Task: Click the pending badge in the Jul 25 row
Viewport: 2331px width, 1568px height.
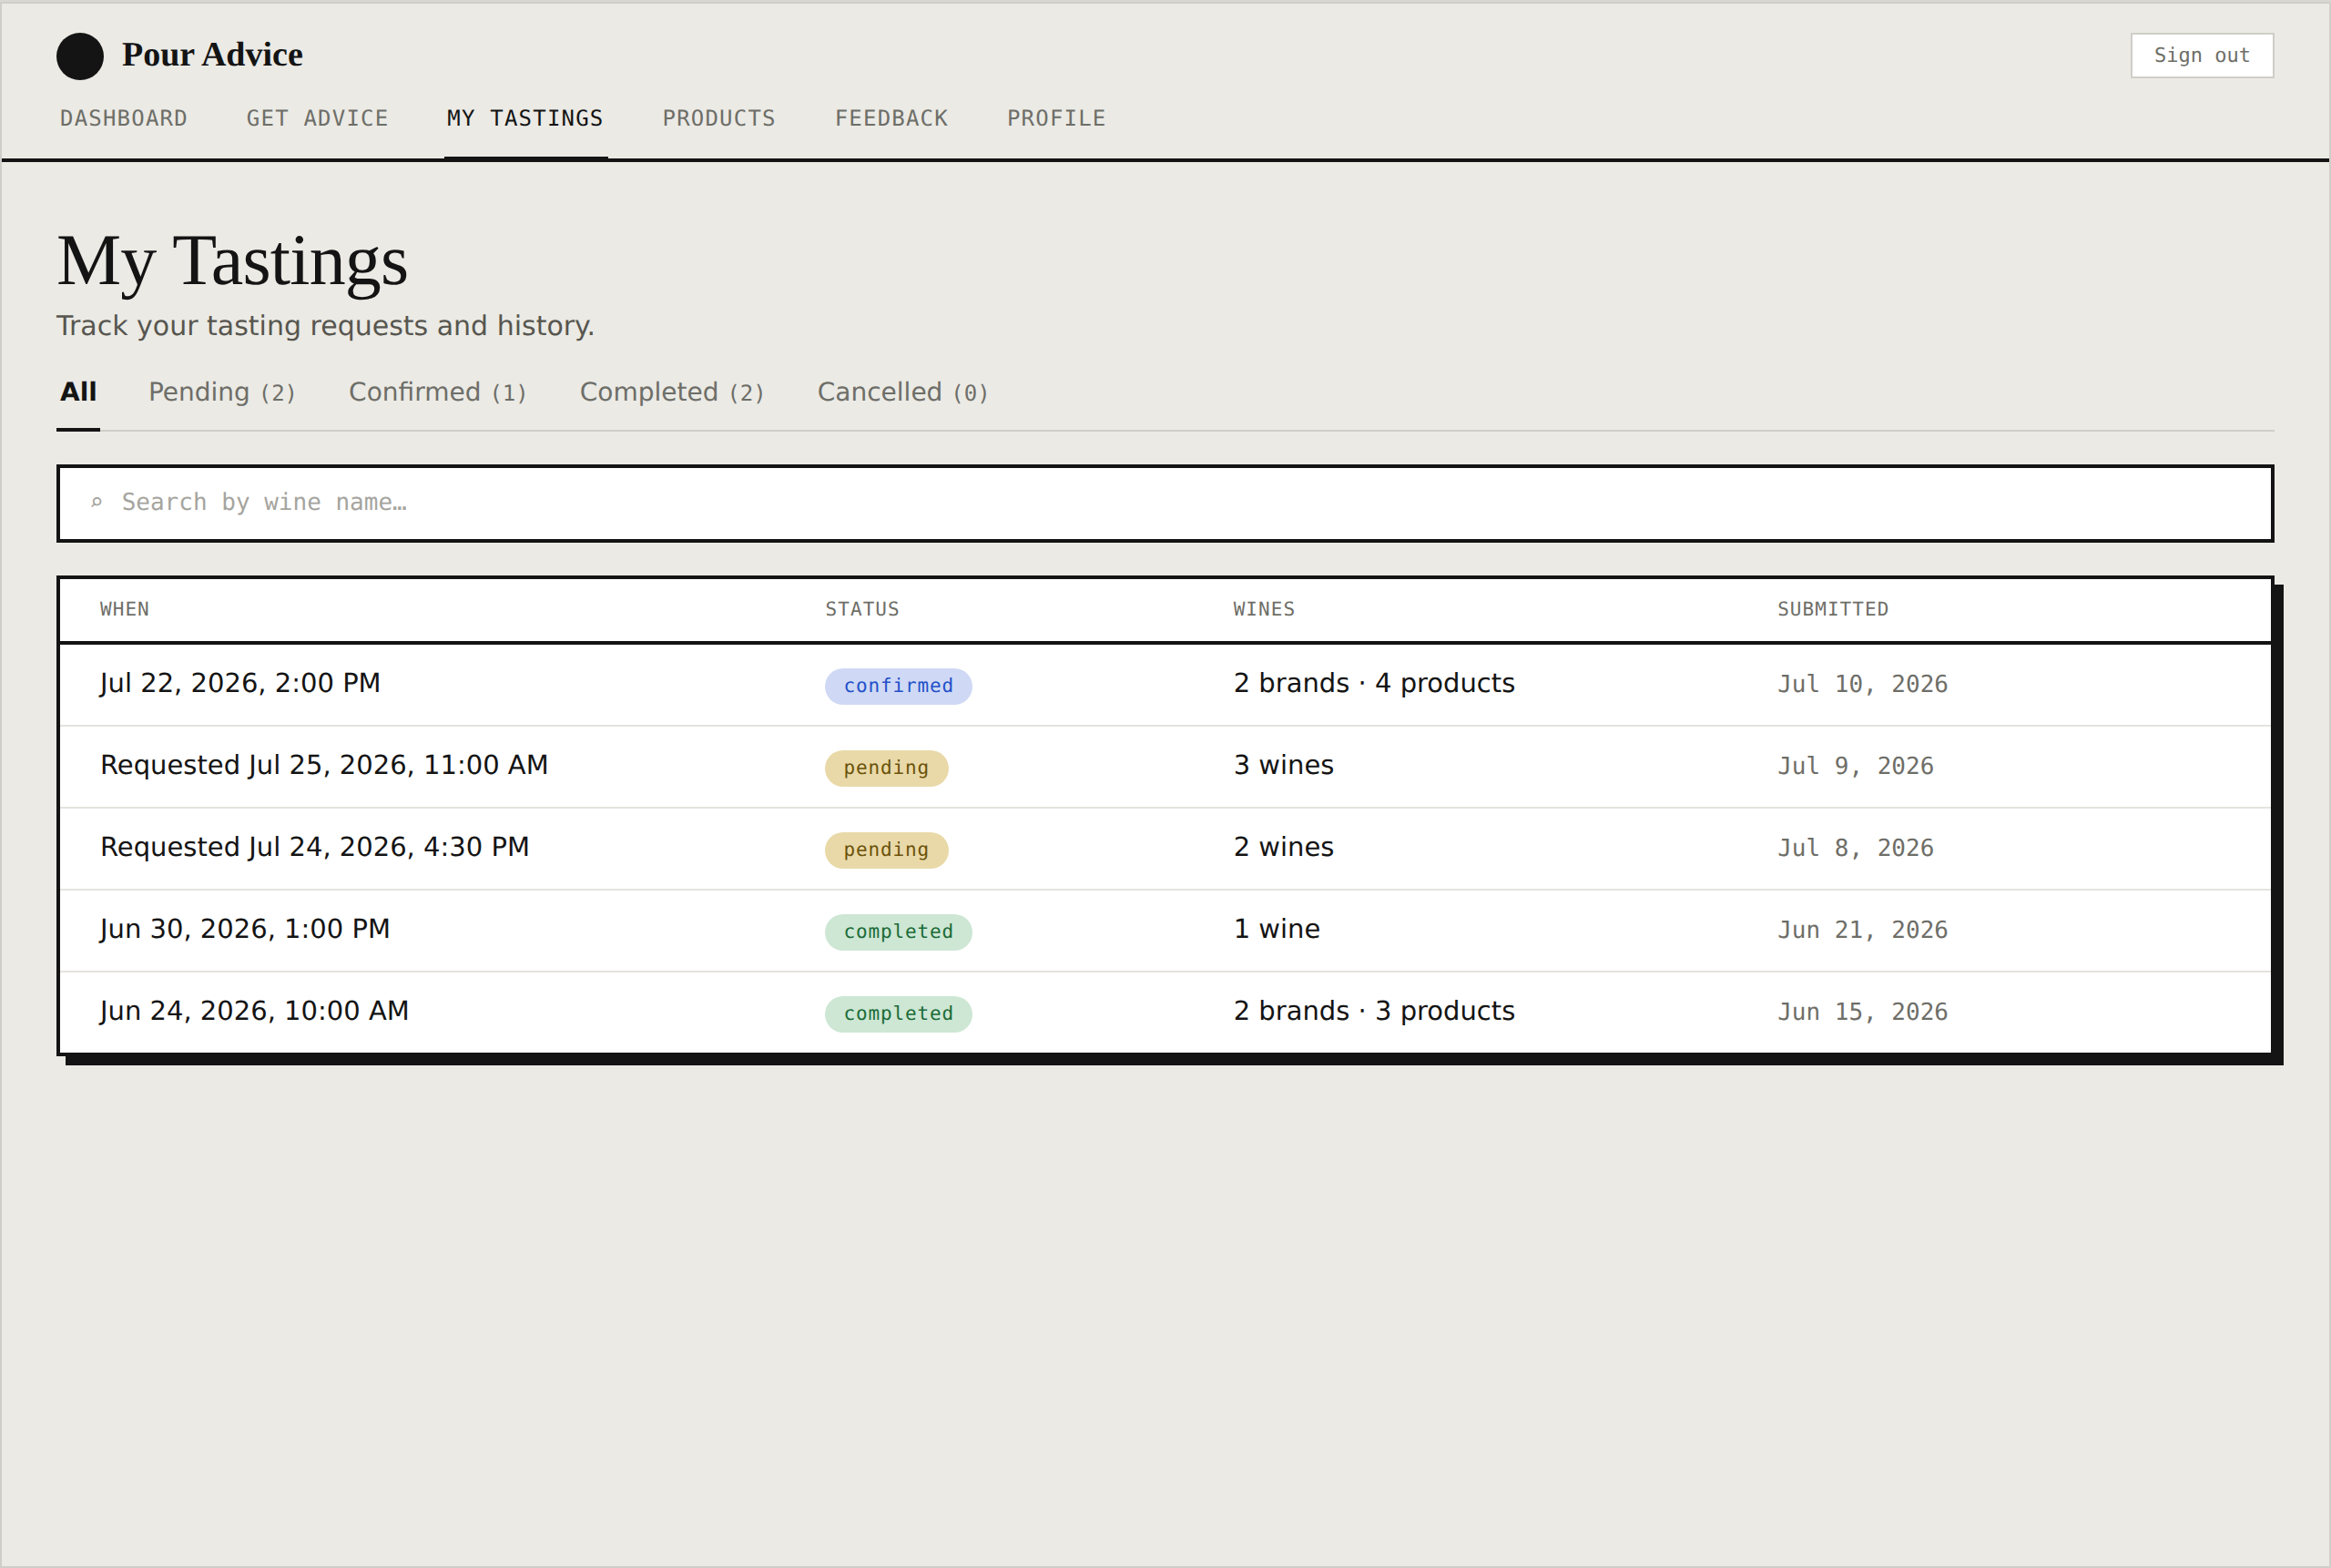Action: (886, 768)
